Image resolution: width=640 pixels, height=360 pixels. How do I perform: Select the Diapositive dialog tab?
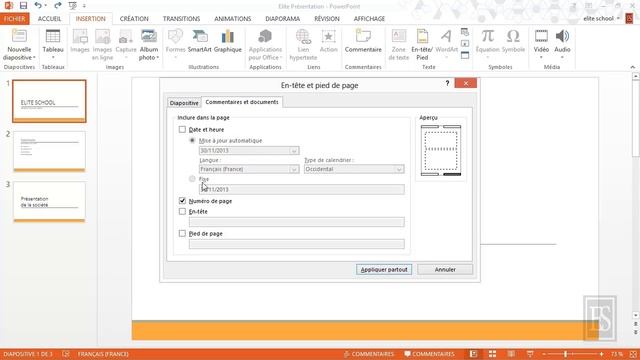184,103
